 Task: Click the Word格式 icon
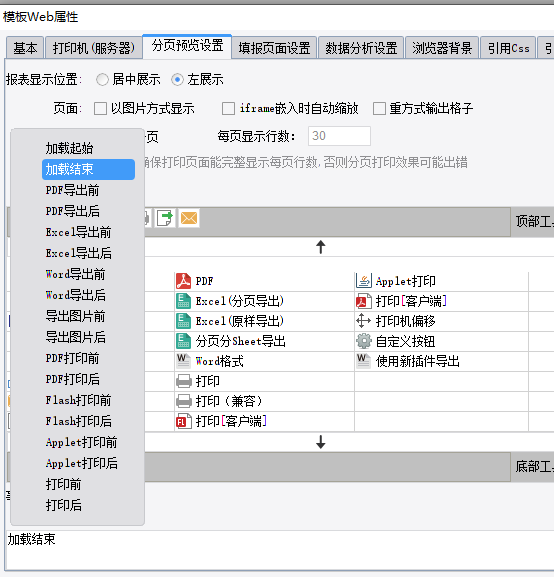click(183, 361)
